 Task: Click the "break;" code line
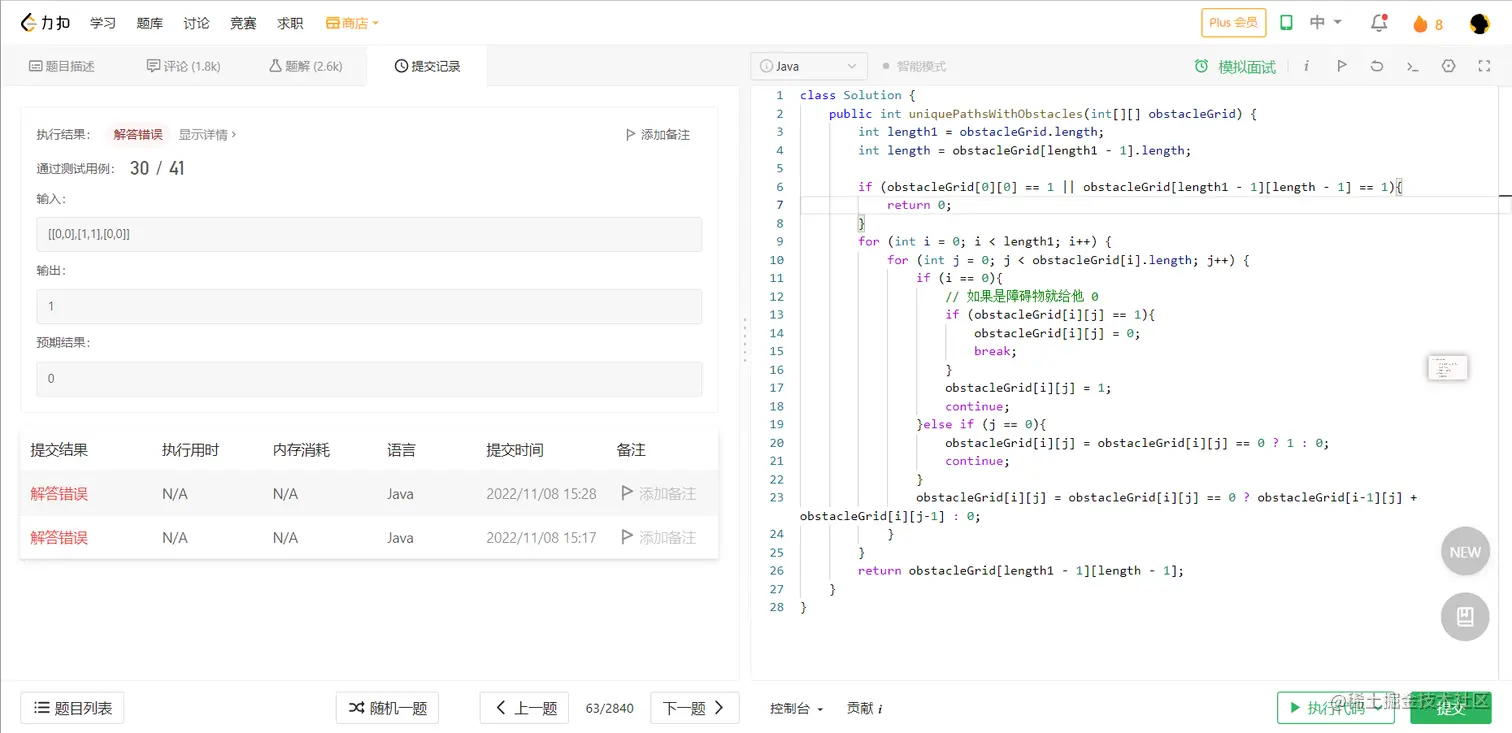tap(995, 351)
